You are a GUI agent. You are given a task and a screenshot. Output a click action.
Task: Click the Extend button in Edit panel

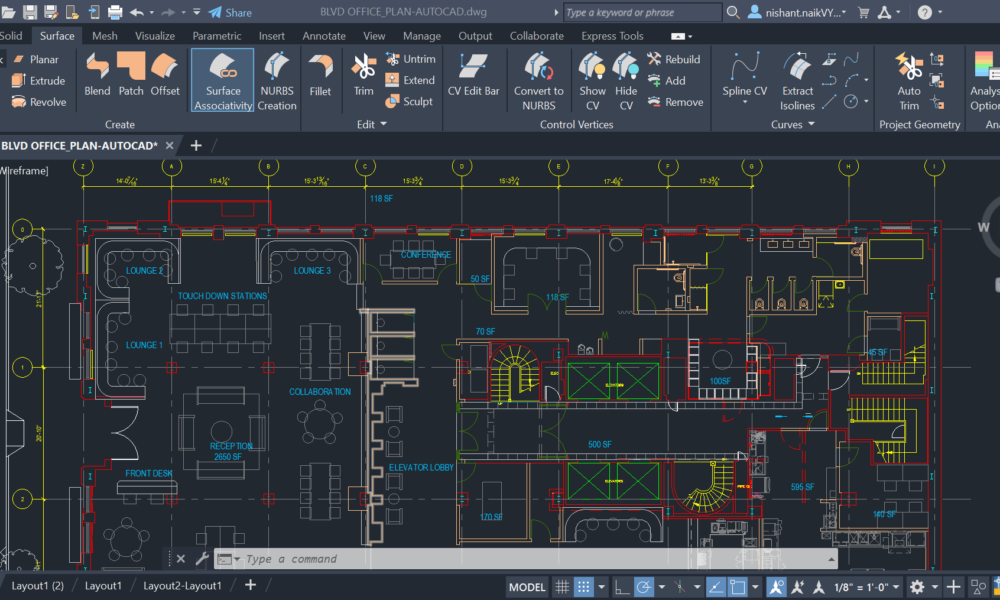(411, 80)
